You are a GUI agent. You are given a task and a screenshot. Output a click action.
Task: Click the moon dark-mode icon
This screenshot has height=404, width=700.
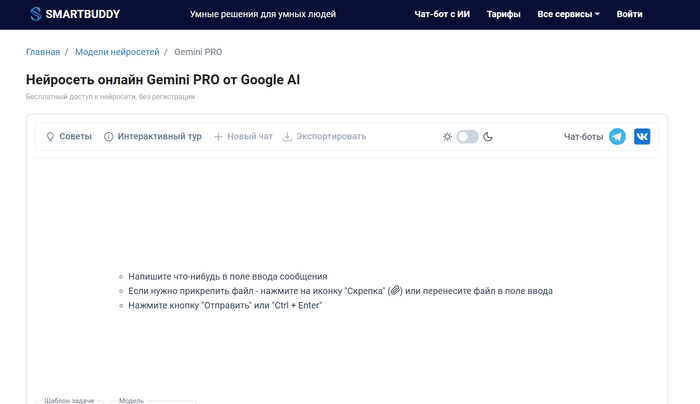[489, 136]
